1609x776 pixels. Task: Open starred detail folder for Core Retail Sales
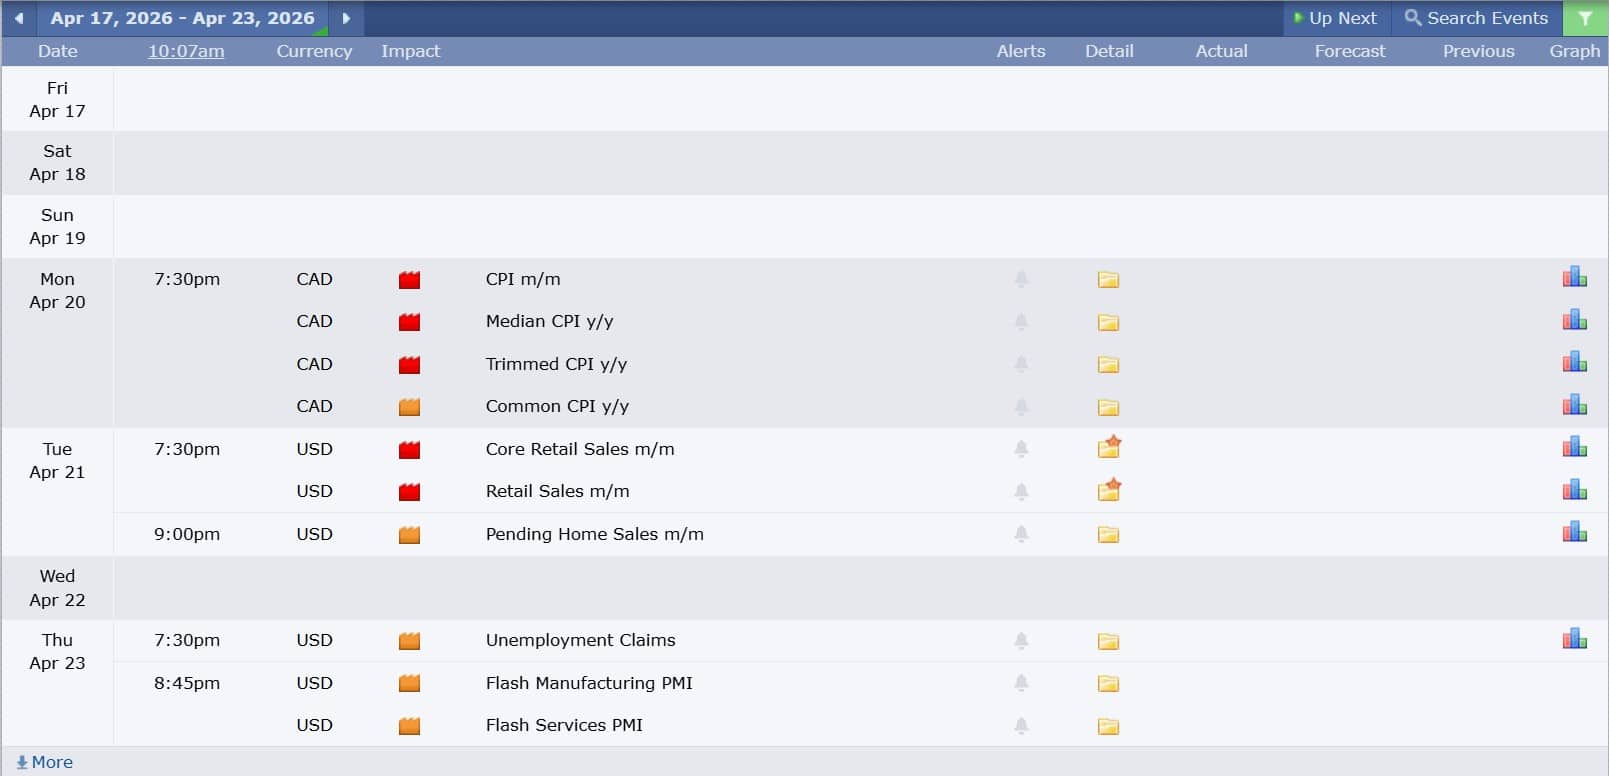pyautogui.click(x=1108, y=448)
